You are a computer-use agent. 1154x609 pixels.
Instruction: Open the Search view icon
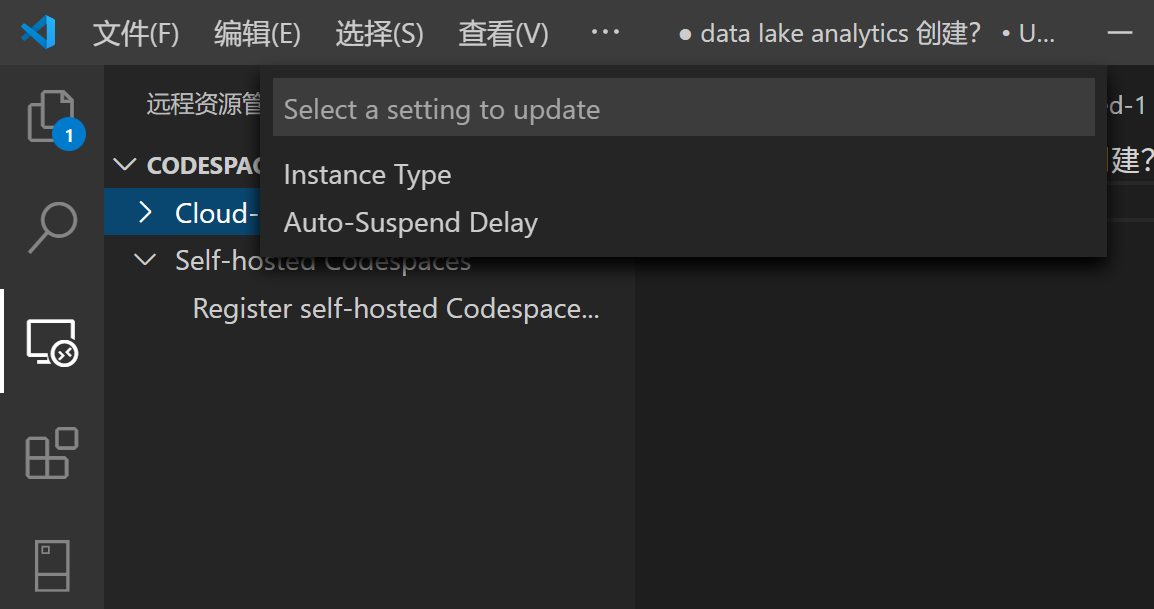[51, 227]
